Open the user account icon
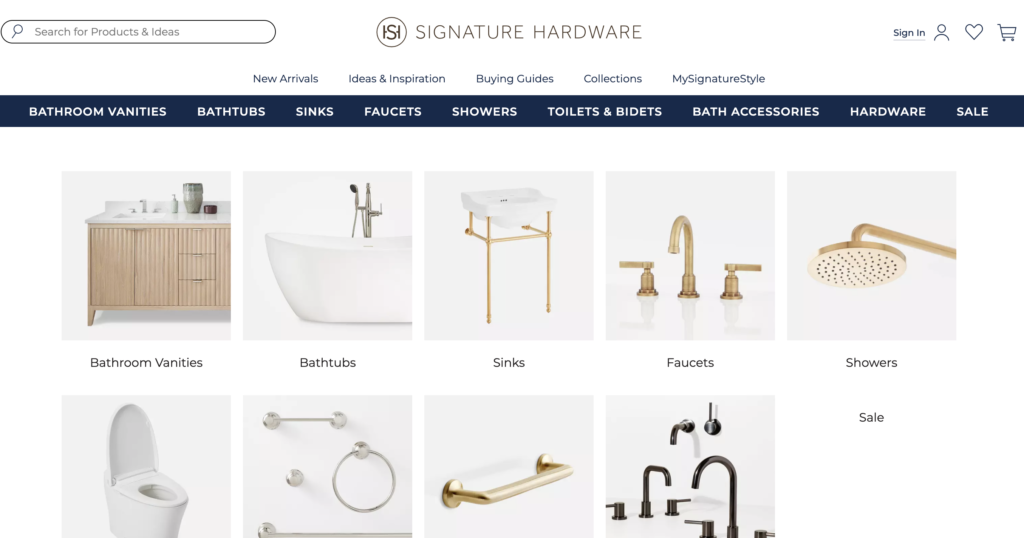The height and width of the screenshot is (538, 1024). (x=941, y=32)
